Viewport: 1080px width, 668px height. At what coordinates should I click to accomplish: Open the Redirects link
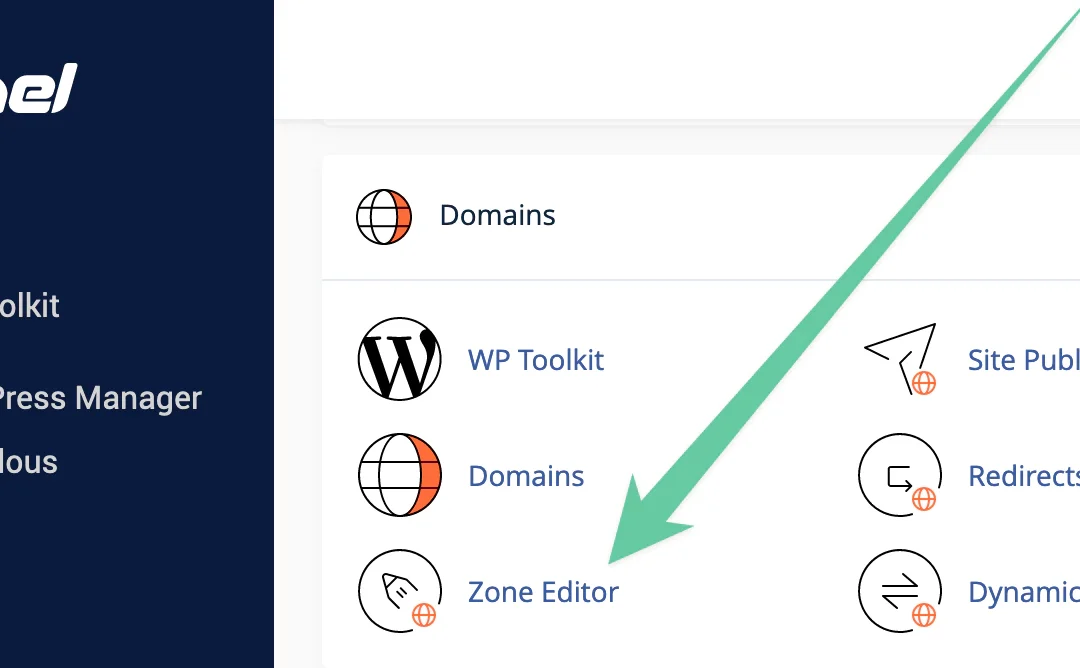(x=1020, y=476)
